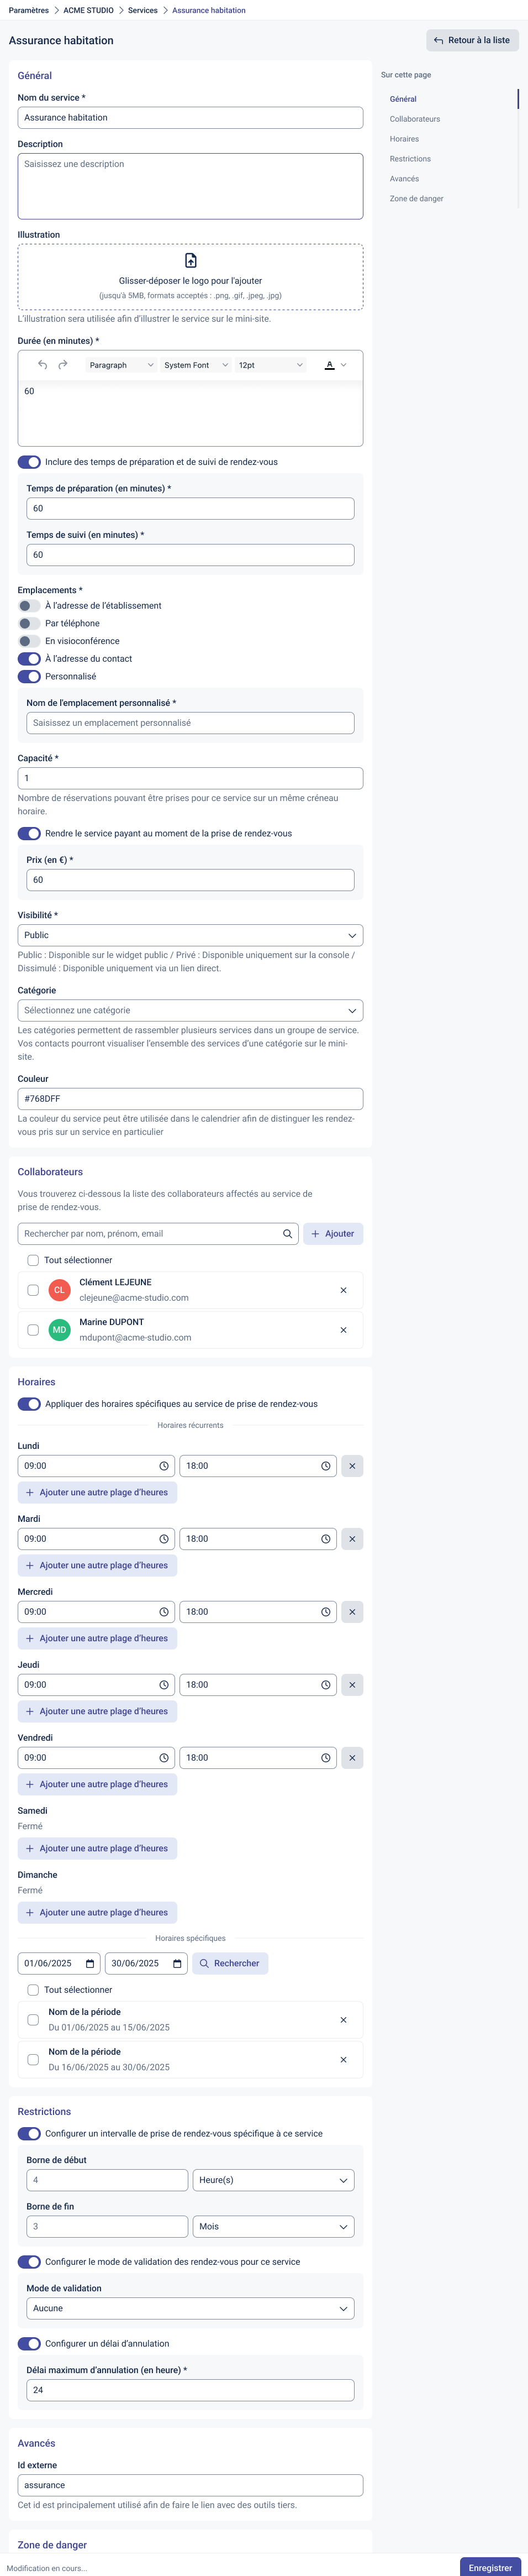Open the 'Mode de validation' dropdown
The width and height of the screenshot is (528, 2576).
point(190,2308)
